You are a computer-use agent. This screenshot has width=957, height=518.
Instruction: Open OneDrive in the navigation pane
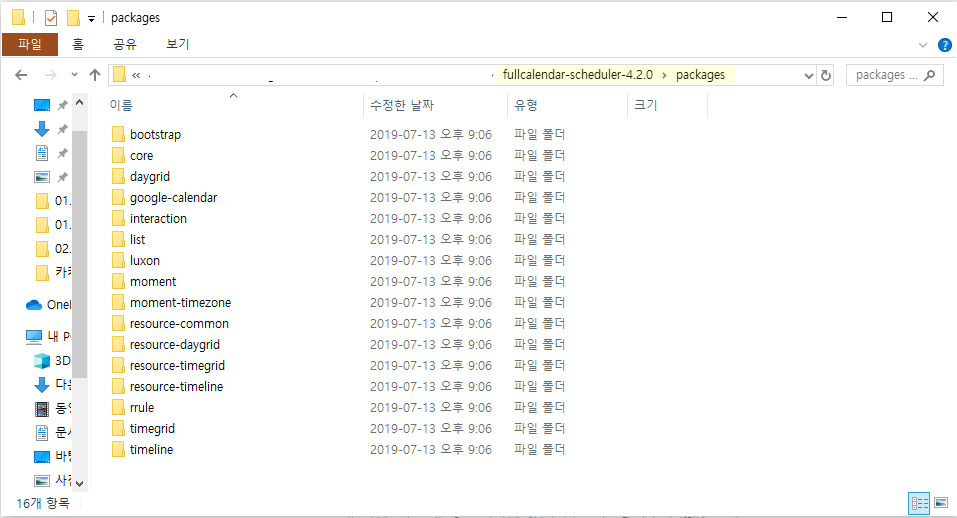tap(49, 304)
